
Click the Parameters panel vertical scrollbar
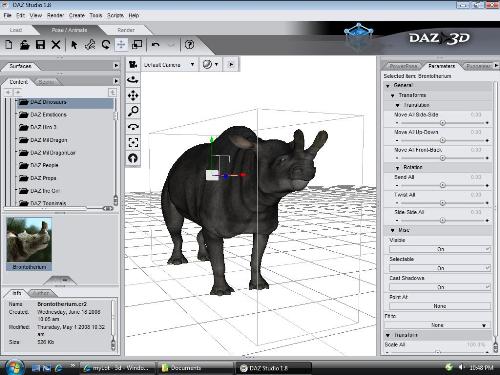coord(496,217)
